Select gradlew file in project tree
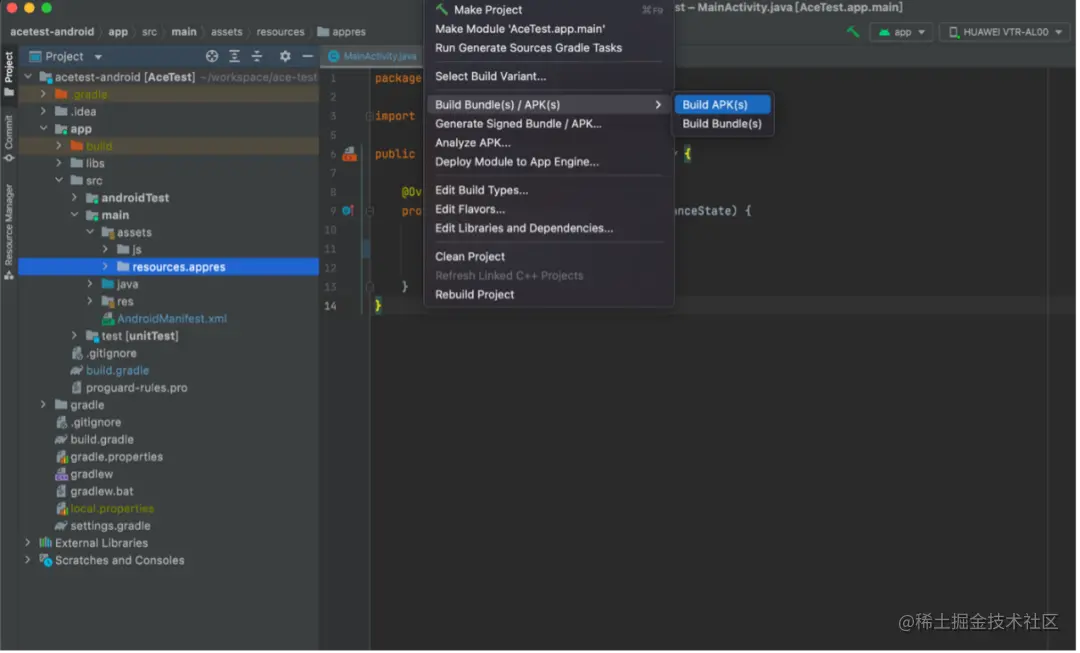The width and height of the screenshot is (1080, 653). [x=92, y=475]
